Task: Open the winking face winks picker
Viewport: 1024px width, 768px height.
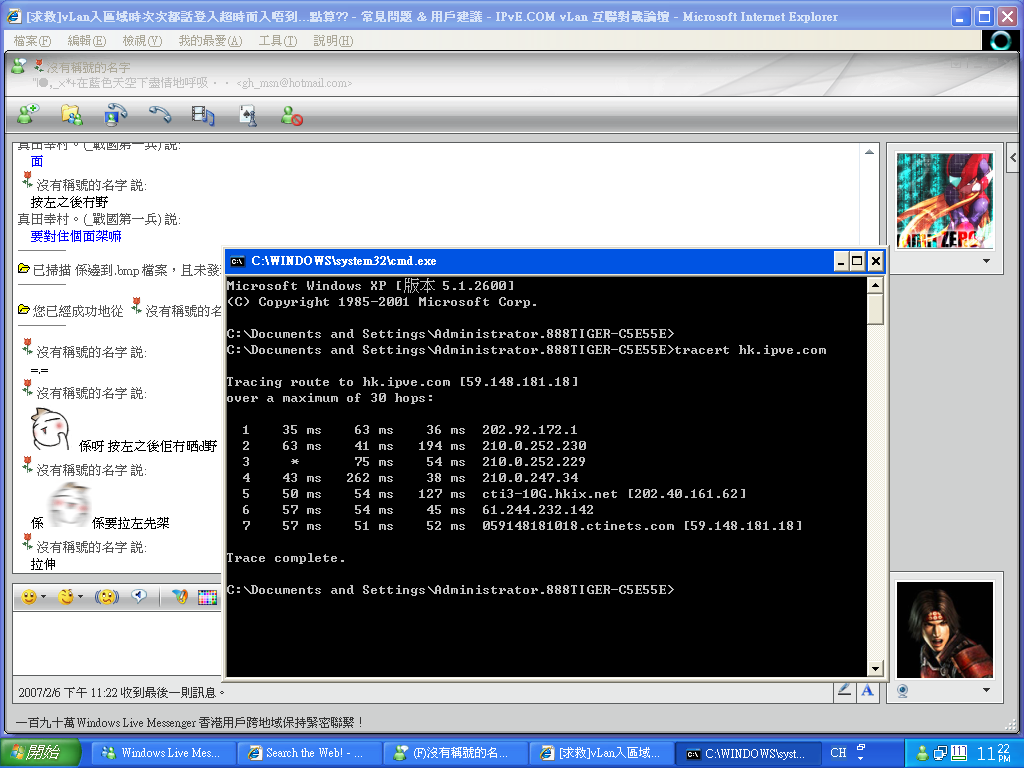Action: (x=66, y=596)
